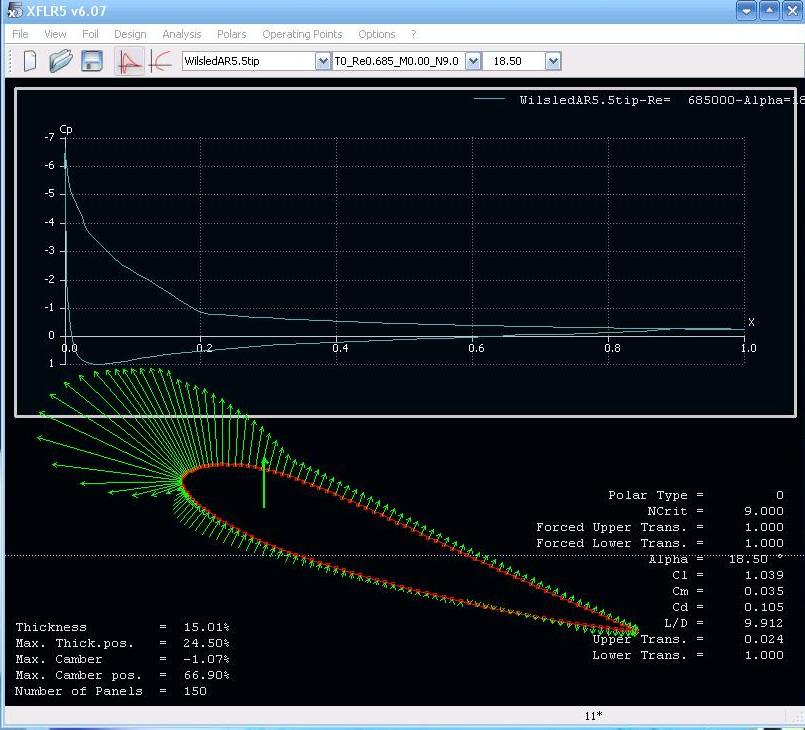Image resolution: width=805 pixels, height=730 pixels.
Task: Click the green lift arrow on the airfoil
Action: pos(264,482)
